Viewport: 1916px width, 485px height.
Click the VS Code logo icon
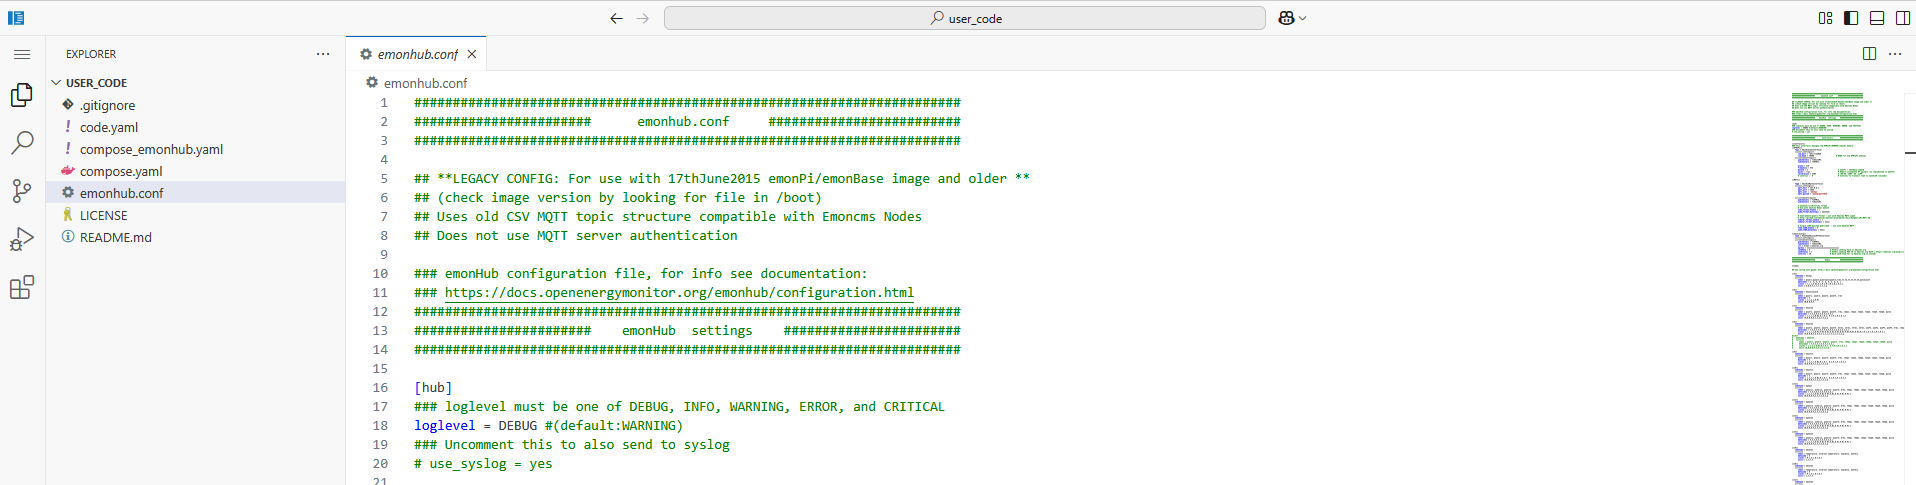pyautogui.click(x=16, y=18)
